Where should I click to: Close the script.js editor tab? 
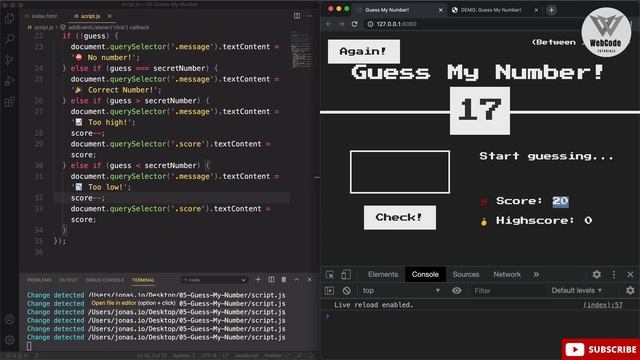(109, 16)
